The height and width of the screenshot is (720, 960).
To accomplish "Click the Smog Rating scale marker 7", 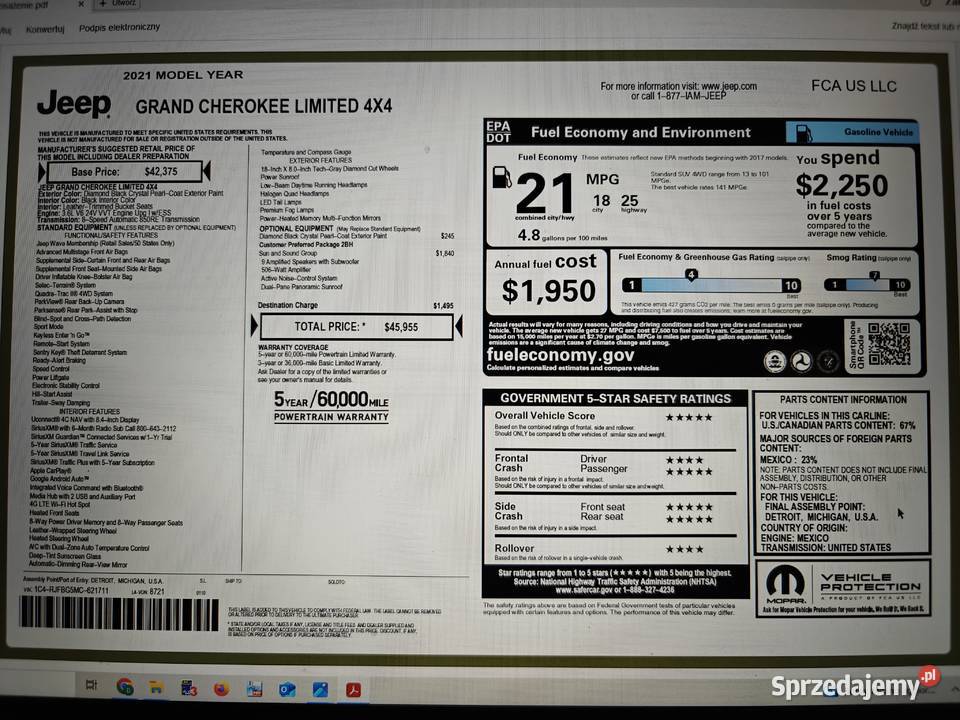I will pyautogui.click(x=875, y=276).
